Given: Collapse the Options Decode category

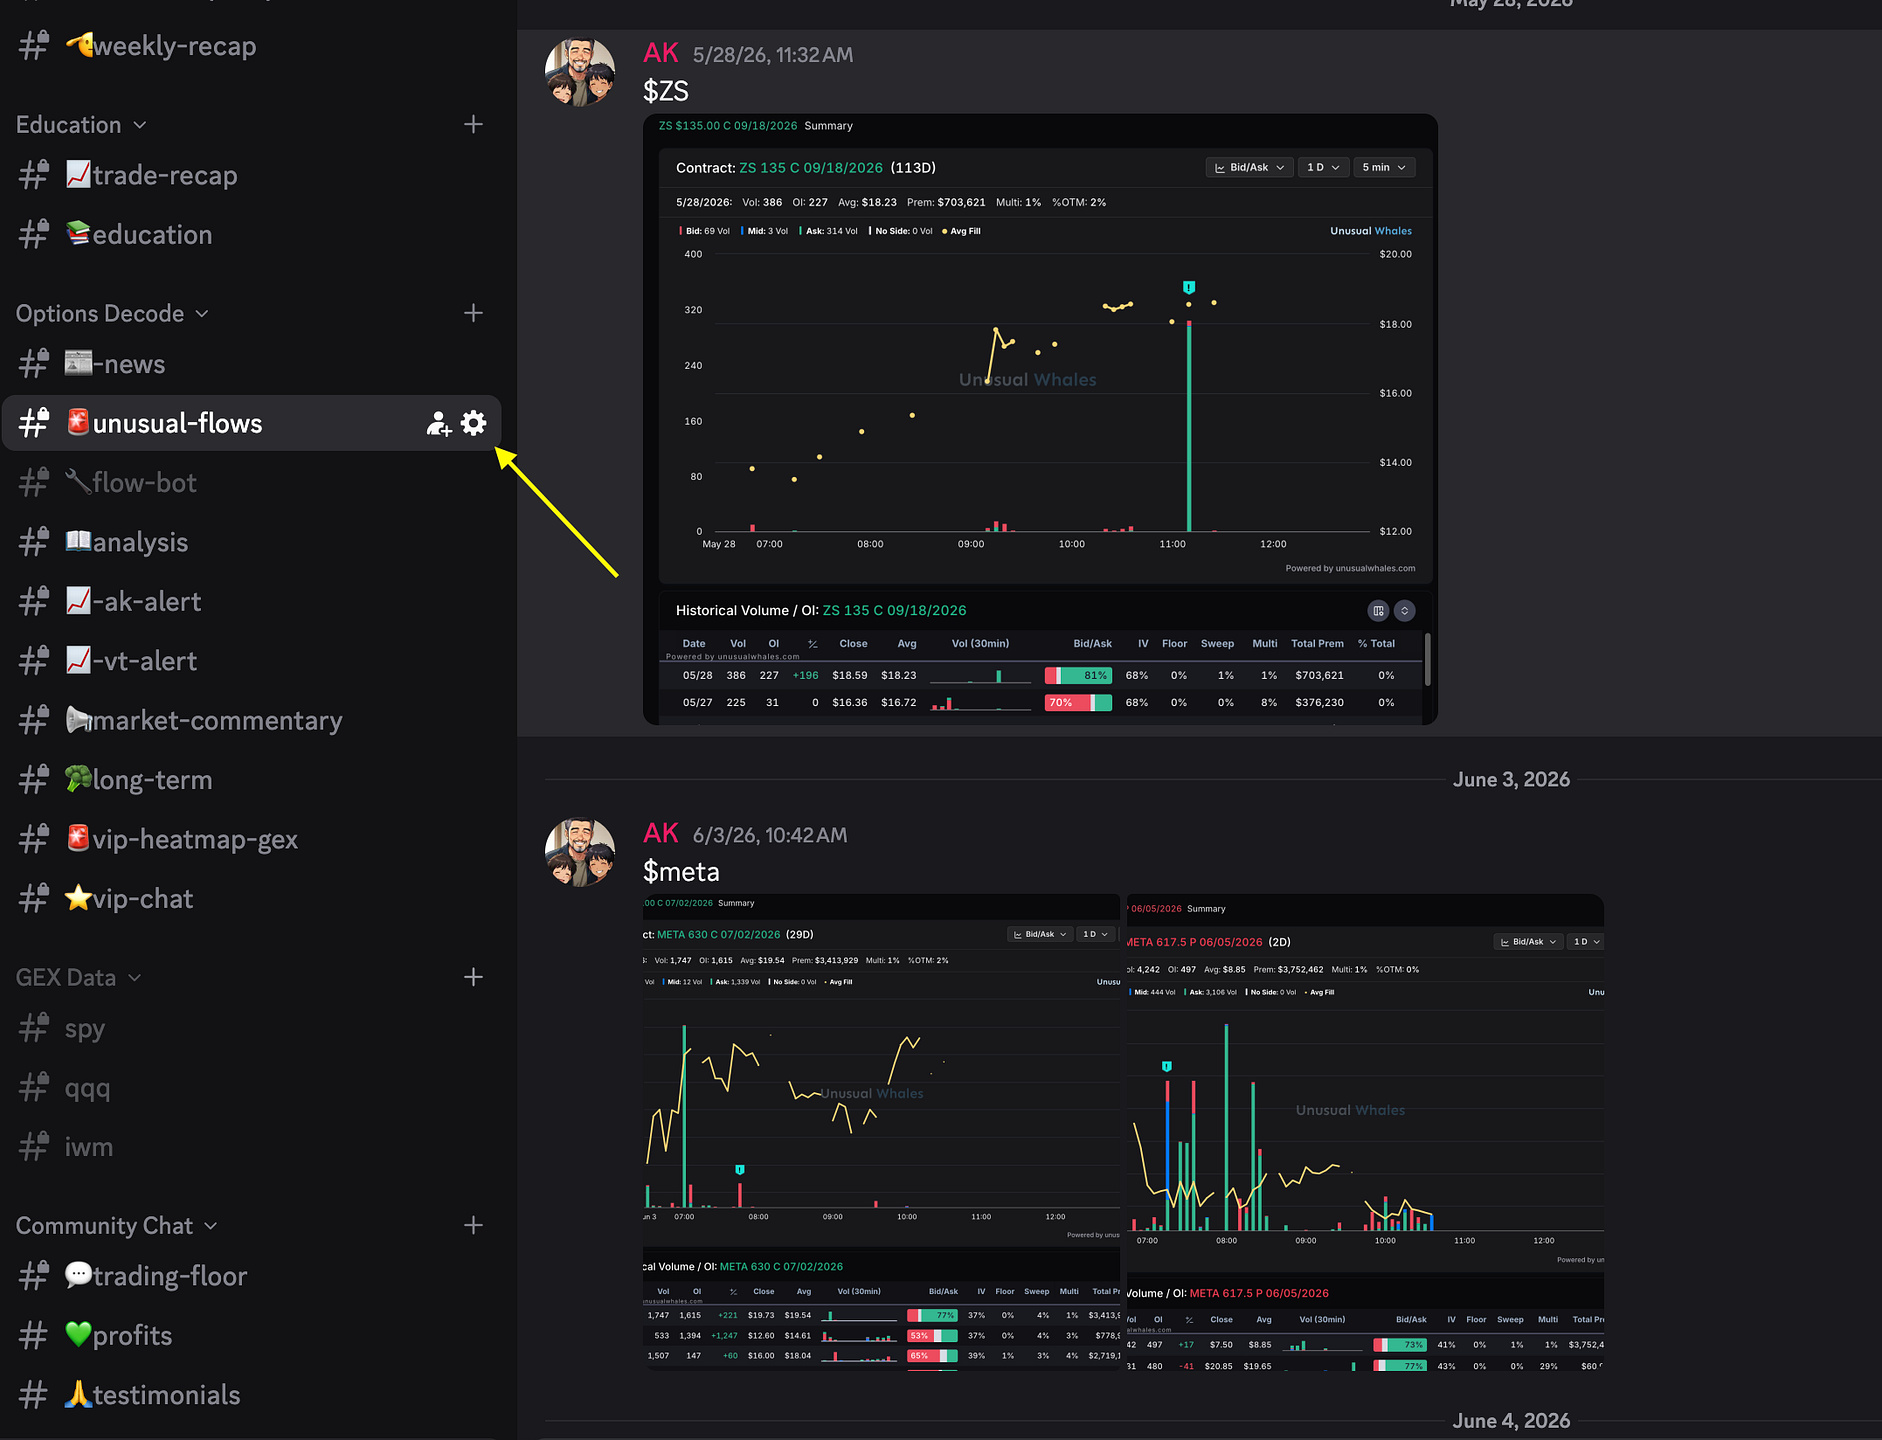Looking at the screenshot, I should point(113,314).
